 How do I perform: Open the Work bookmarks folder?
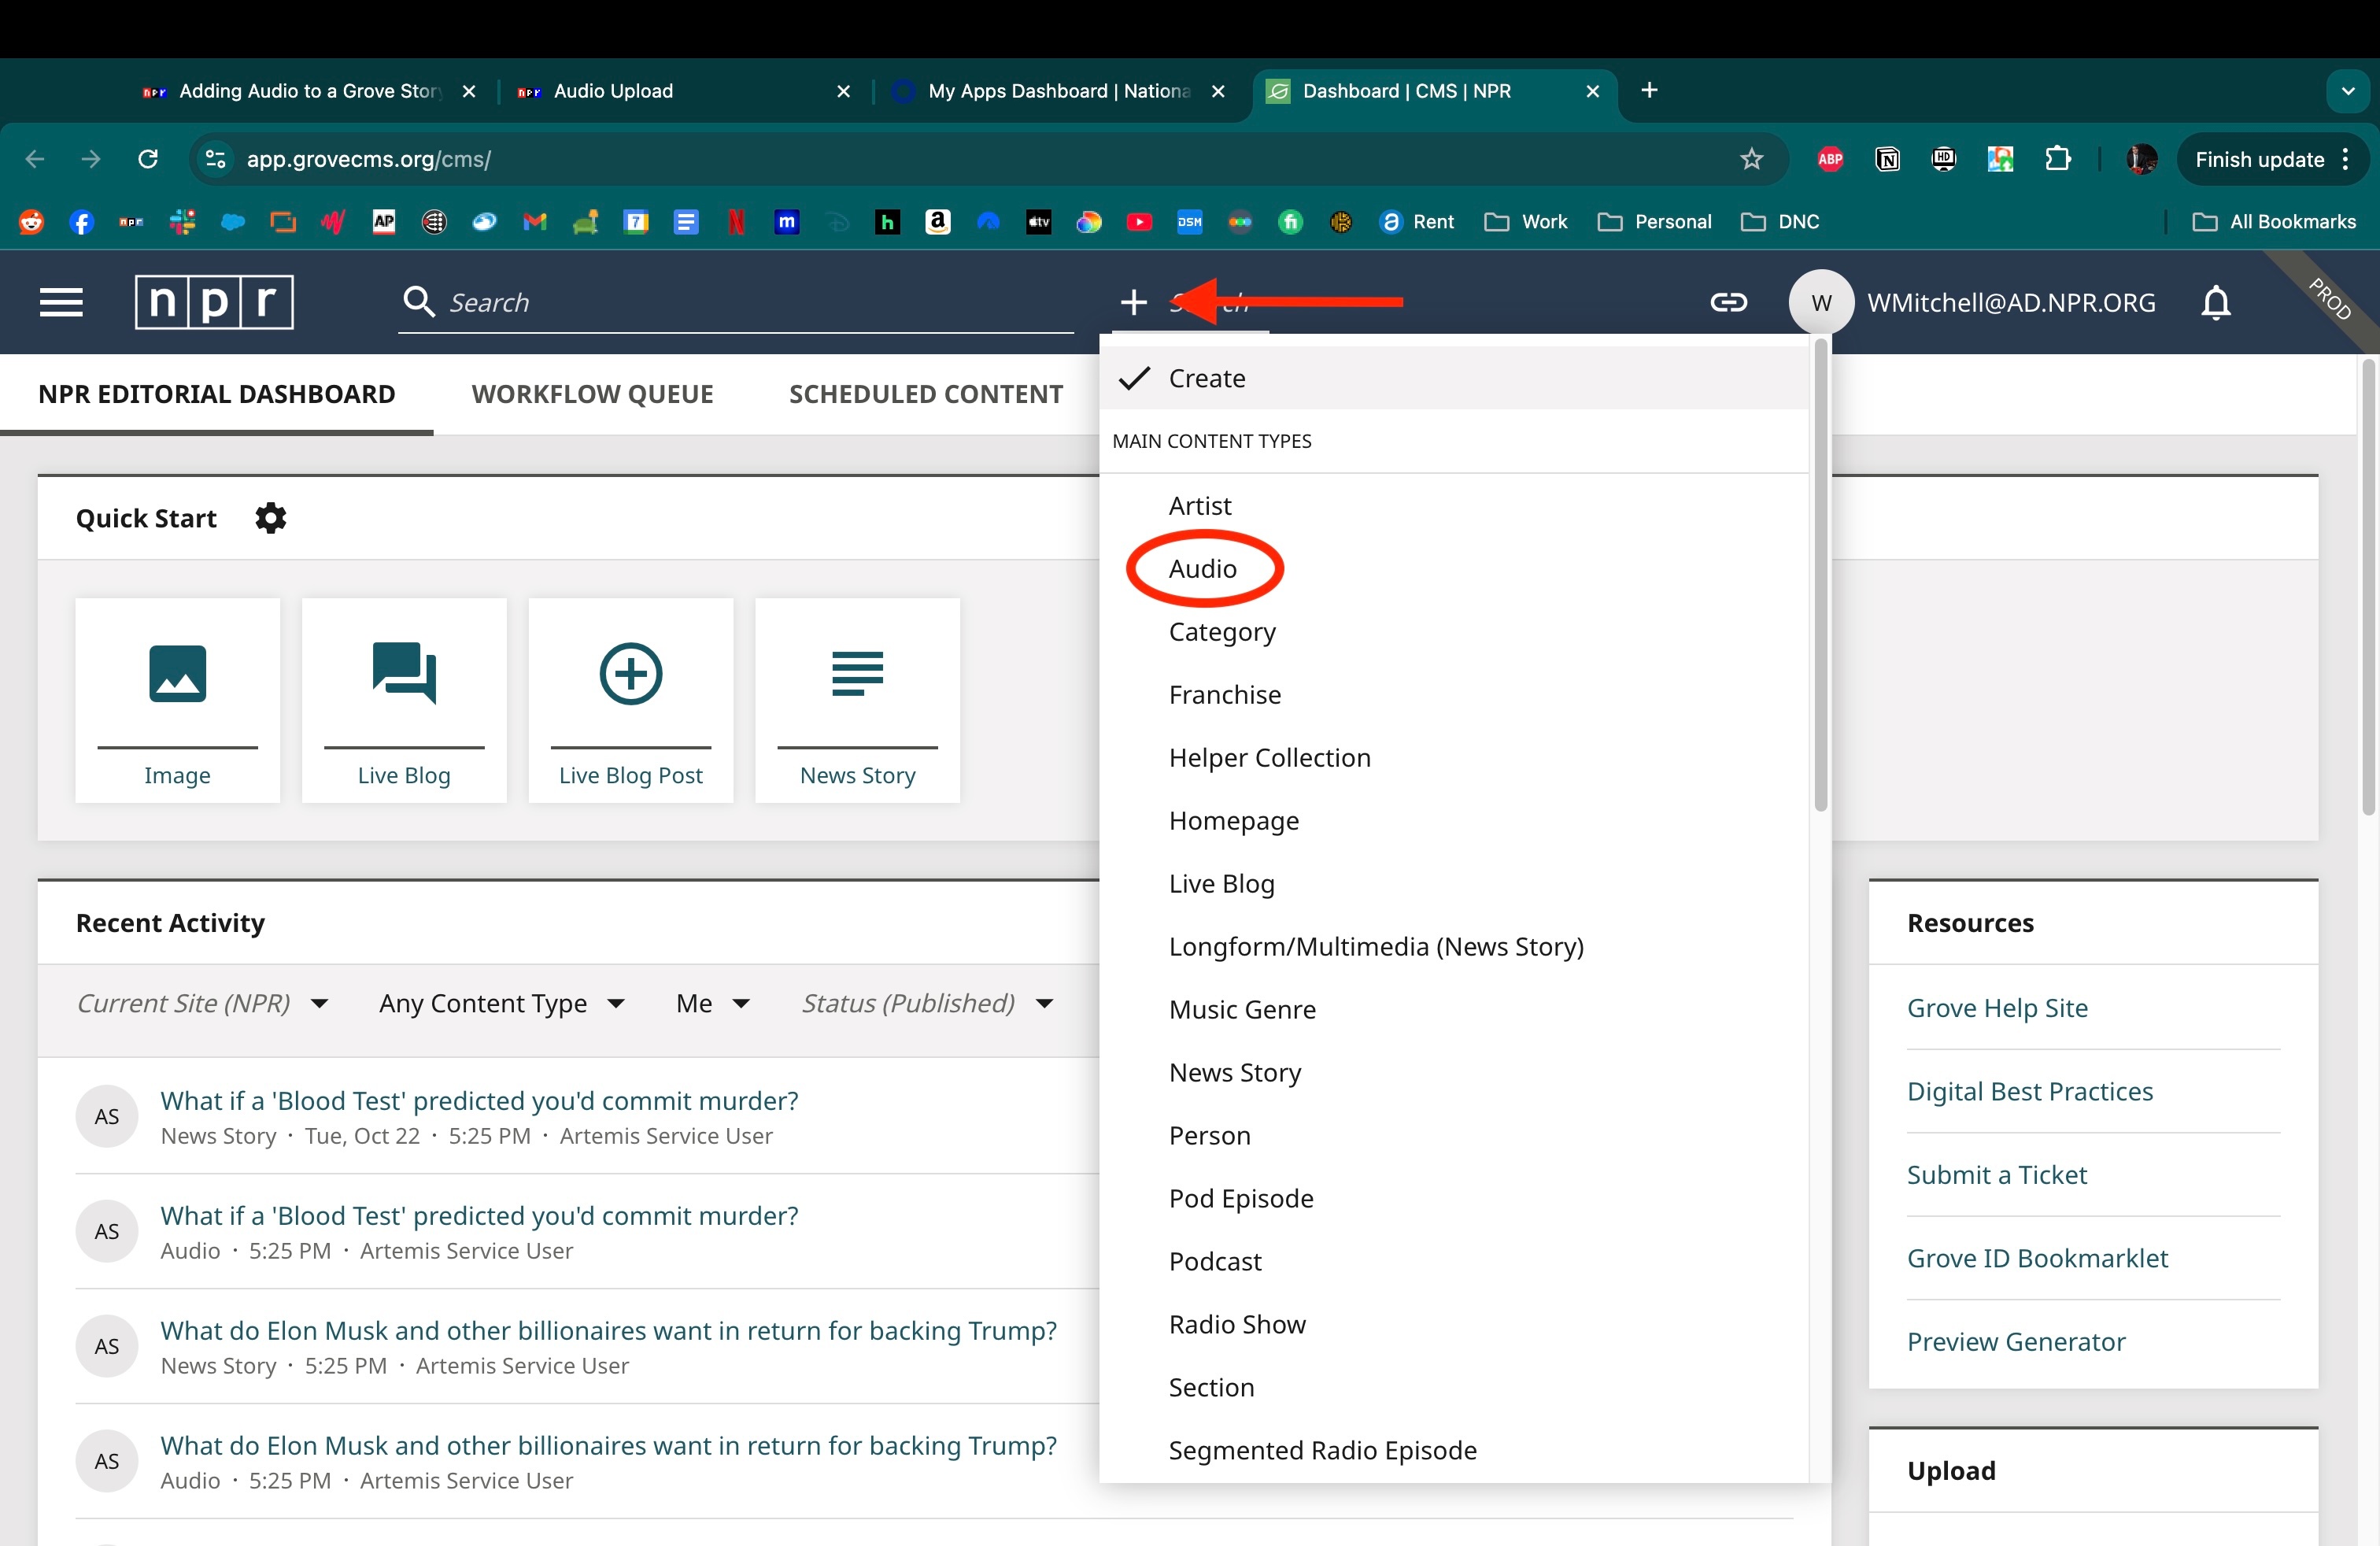click(x=1527, y=222)
